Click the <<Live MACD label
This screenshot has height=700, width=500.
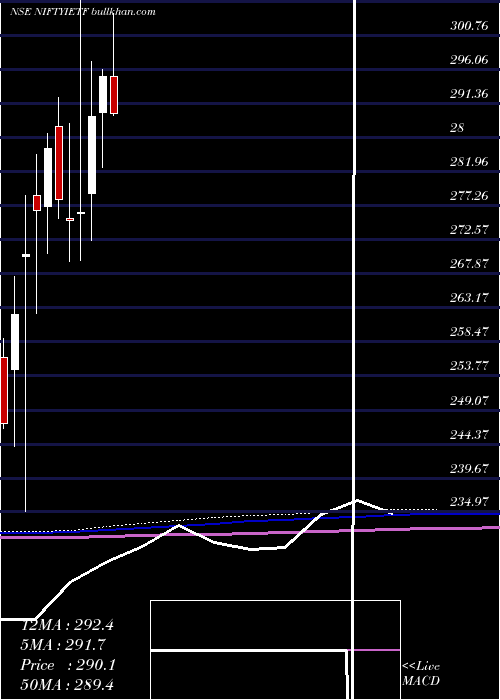pos(421,673)
